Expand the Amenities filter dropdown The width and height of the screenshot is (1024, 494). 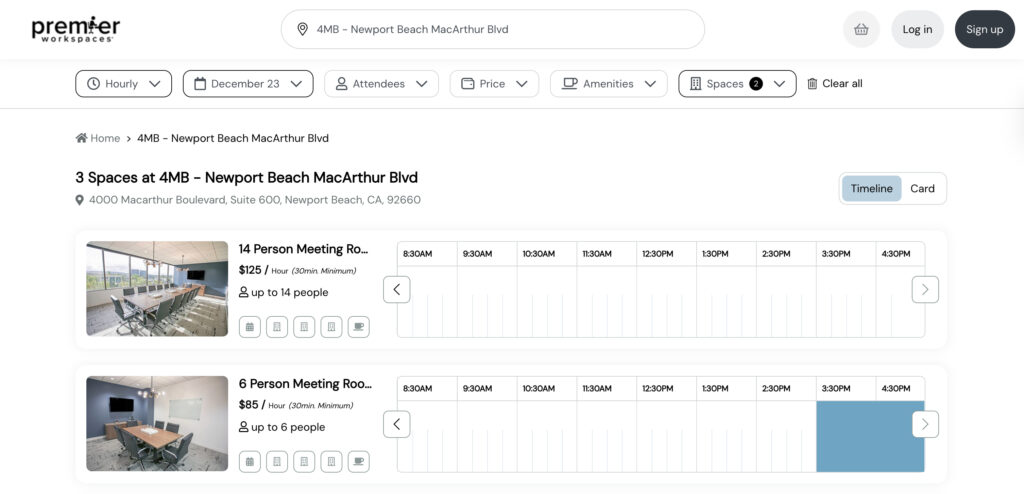click(x=608, y=84)
